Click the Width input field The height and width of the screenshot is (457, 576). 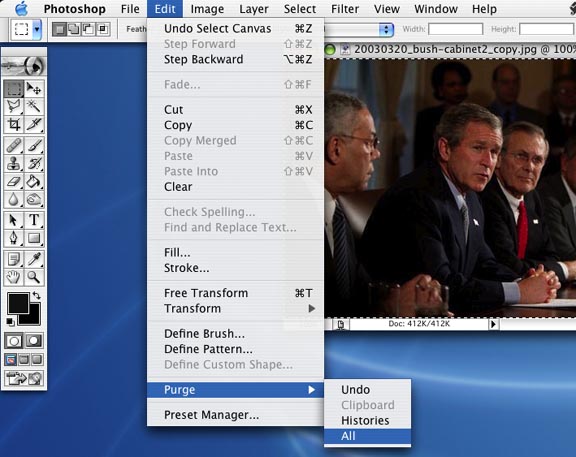click(x=456, y=29)
